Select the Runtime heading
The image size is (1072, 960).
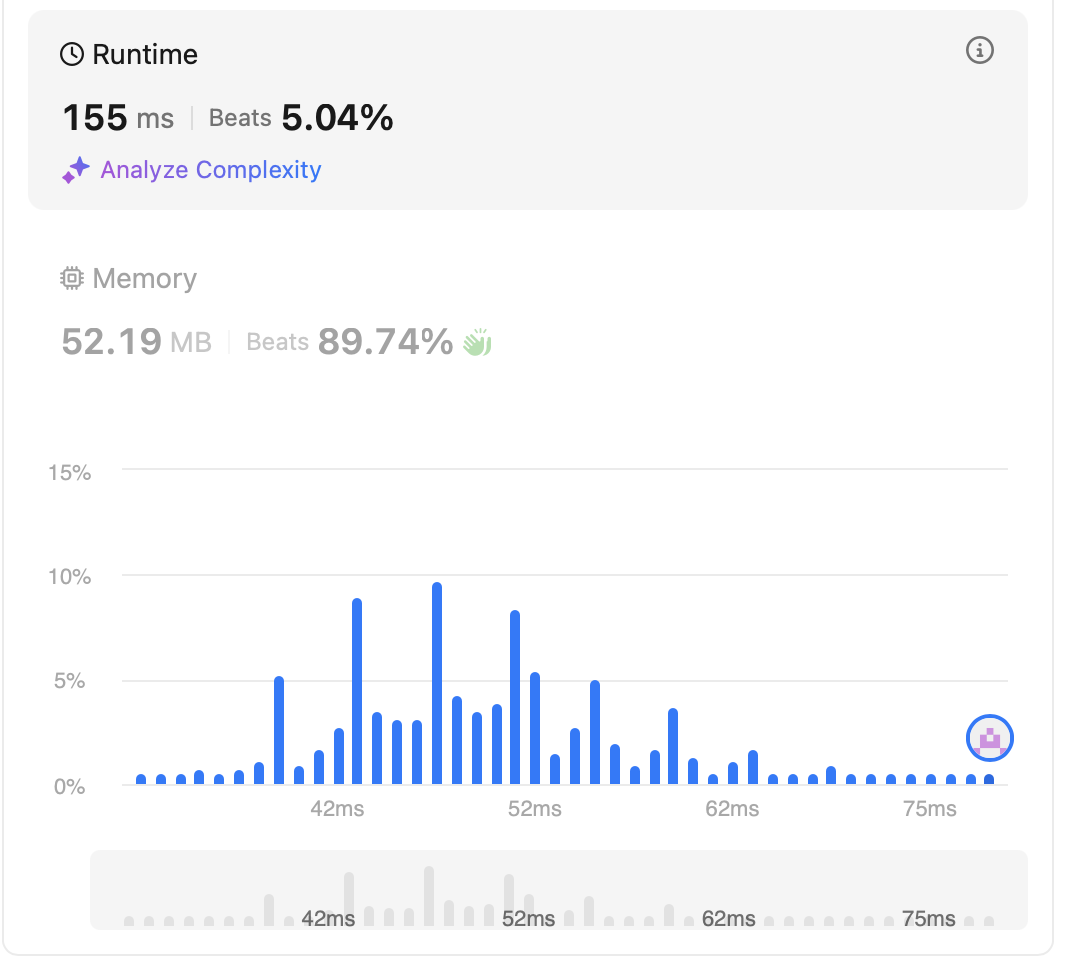pos(145,54)
